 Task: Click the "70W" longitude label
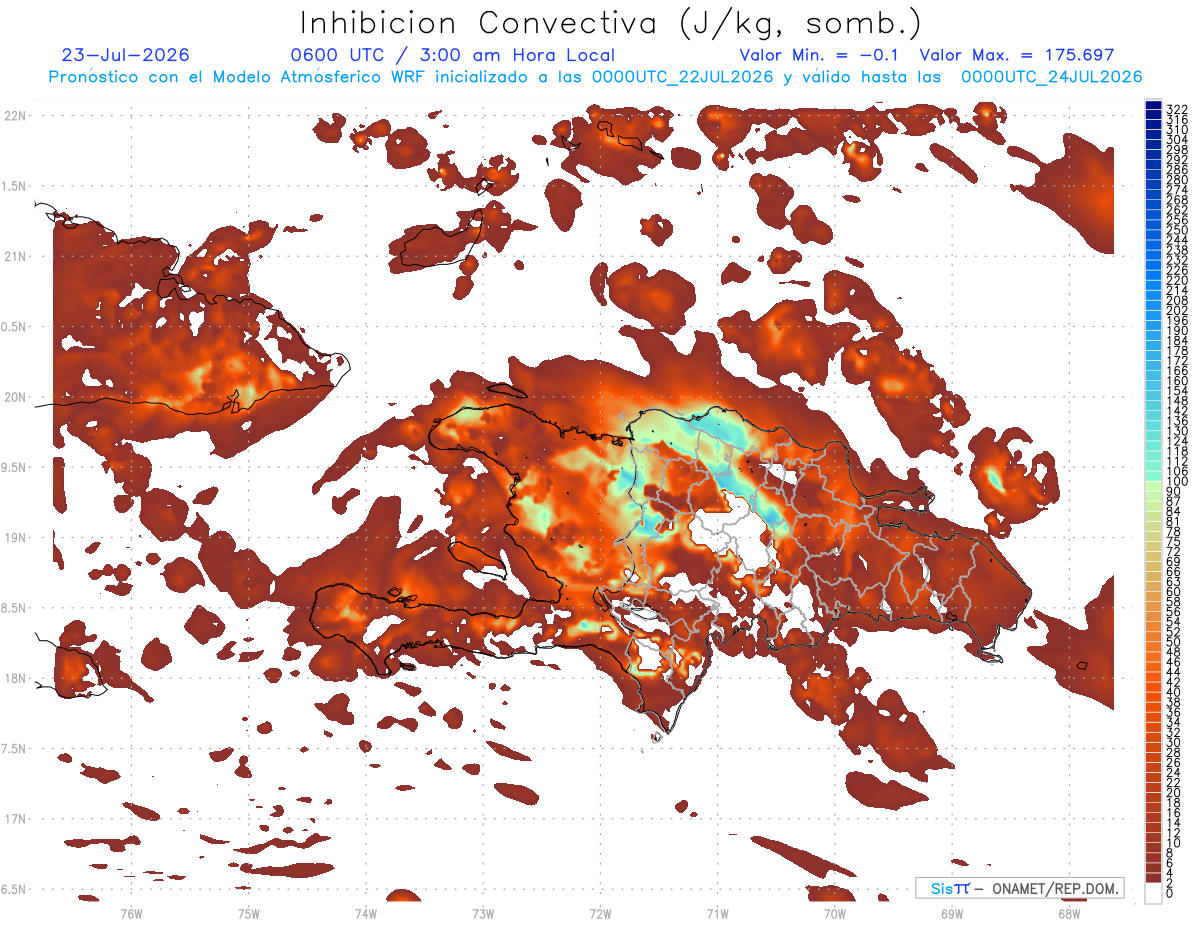(835, 913)
